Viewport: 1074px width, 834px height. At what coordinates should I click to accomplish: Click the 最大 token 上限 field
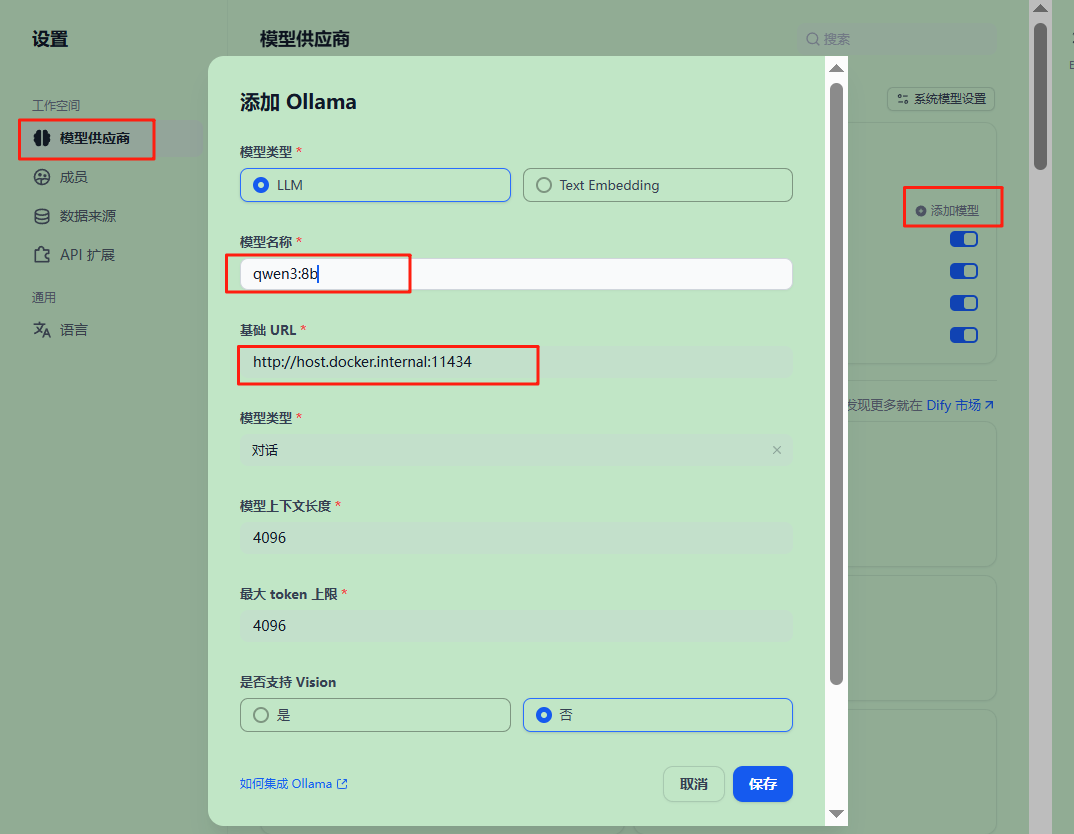(516, 626)
